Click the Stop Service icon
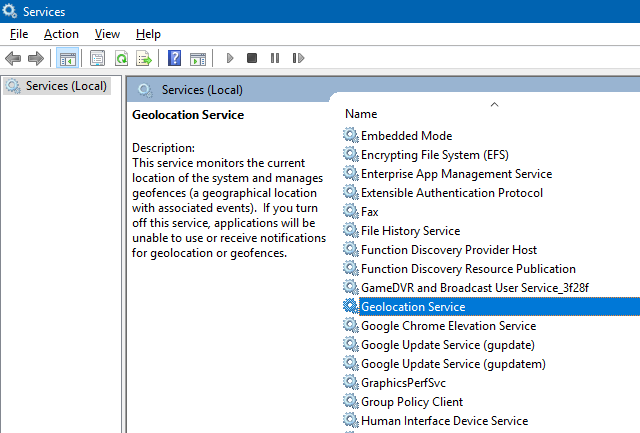The width and height of the screenshot is (640, 433). click(x=252, y=59)
